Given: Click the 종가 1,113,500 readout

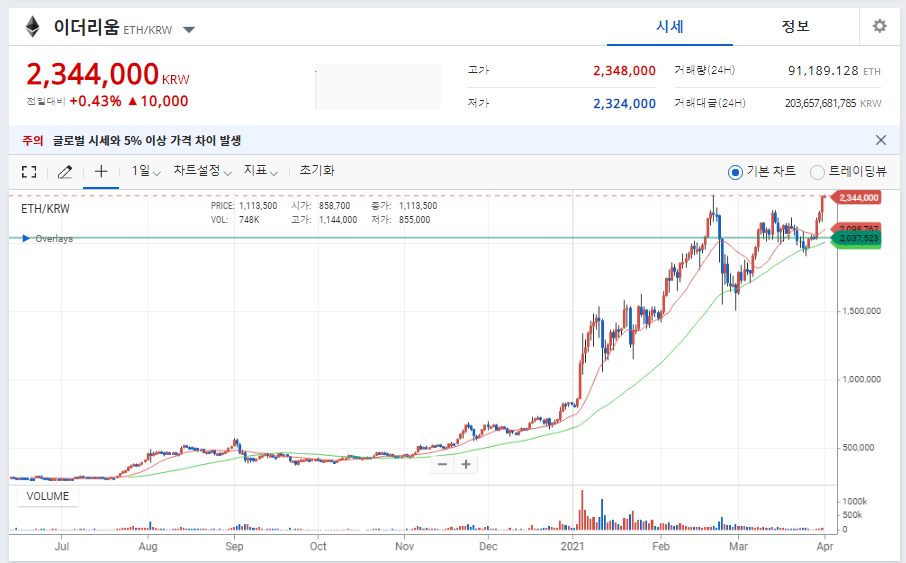Looking at the screenshot, I should [x=404, y=206].
